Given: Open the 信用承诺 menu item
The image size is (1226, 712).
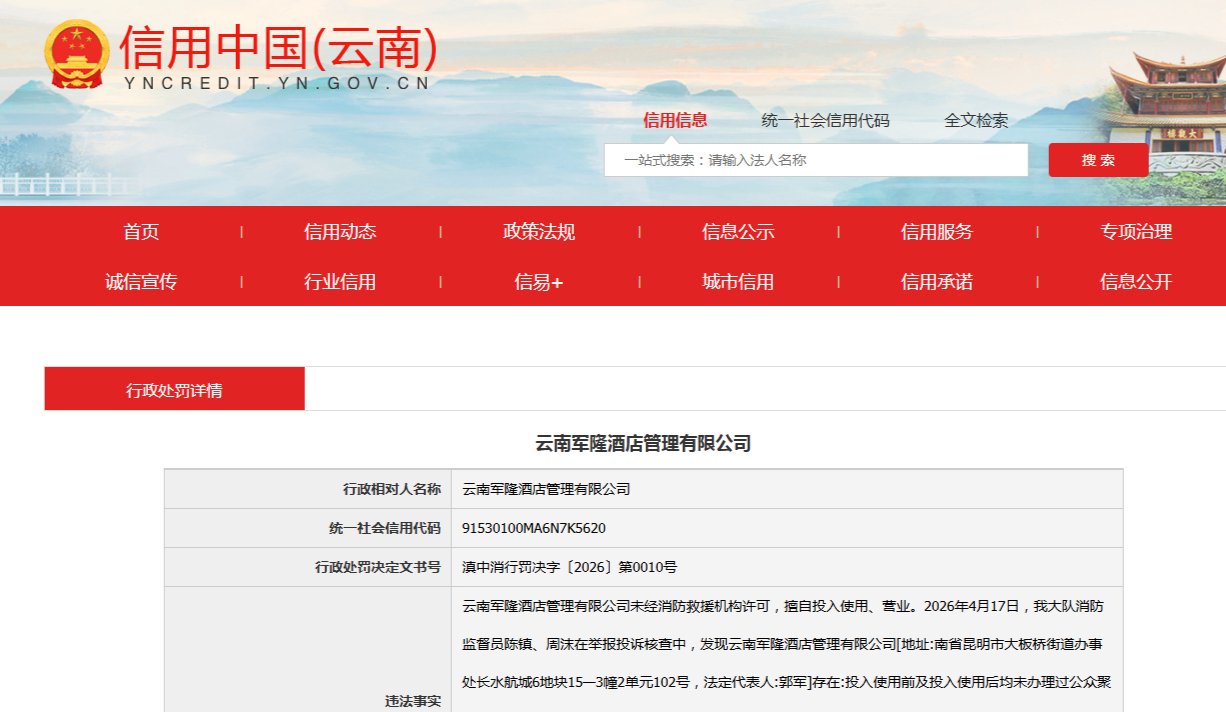Looking at the screenshot, I should pos(937,282).
